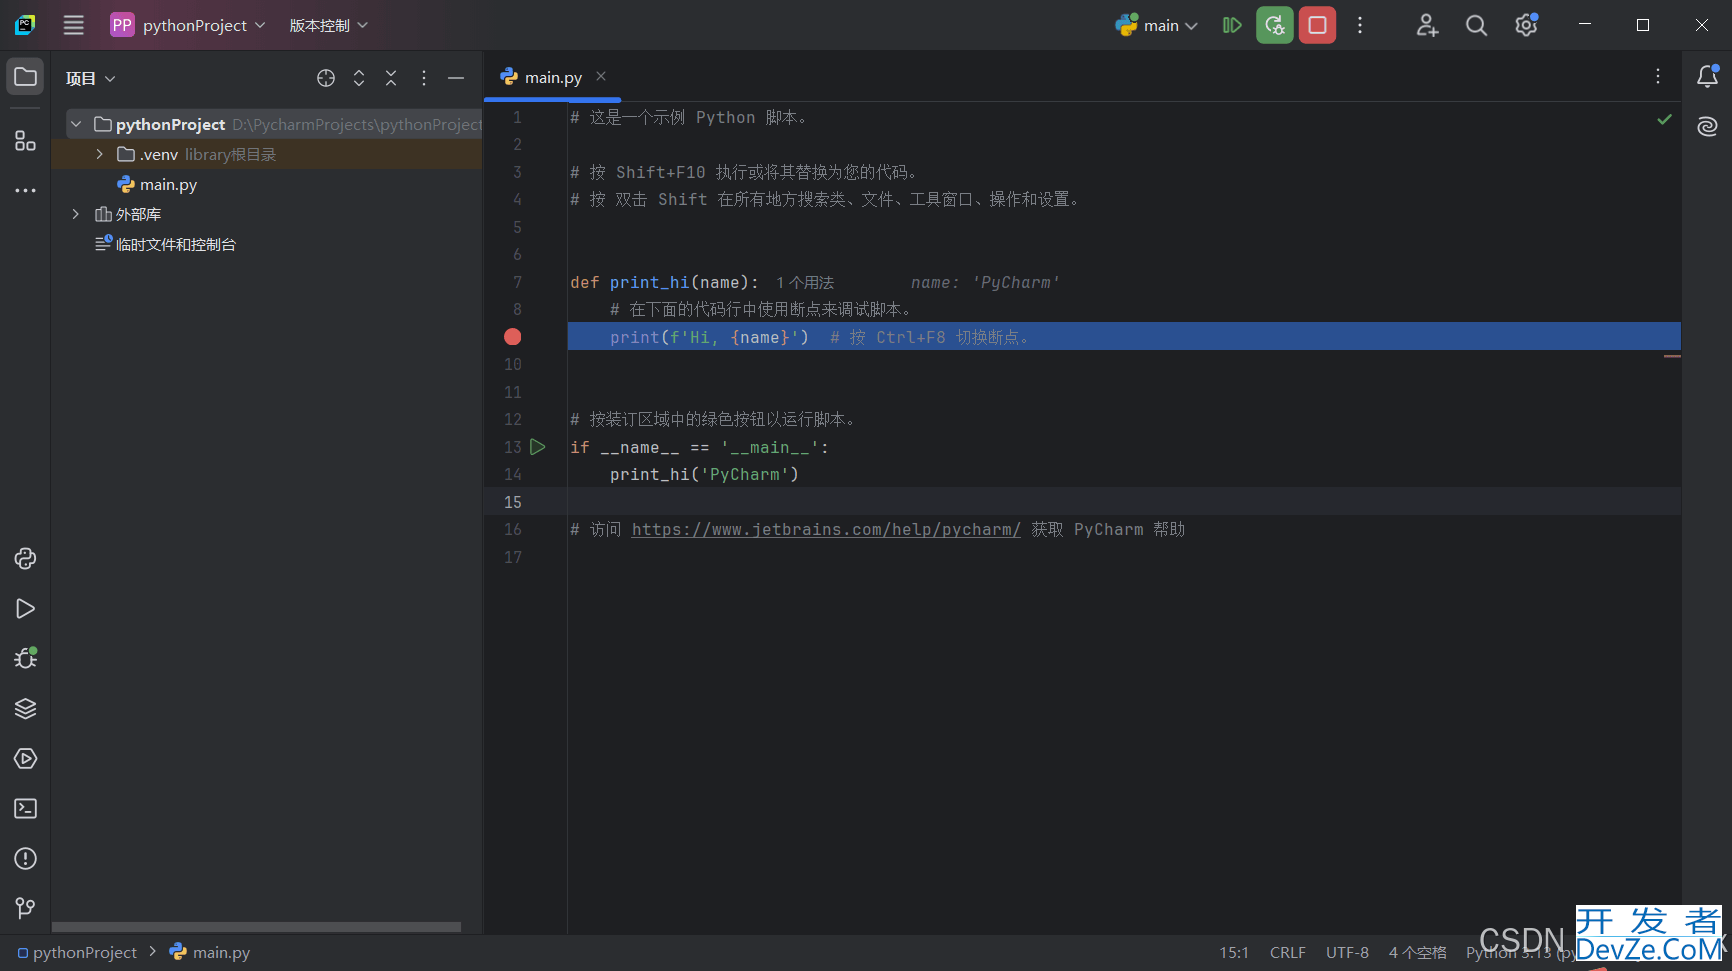This screenshot has width=1732, height=971.
Task: Click the def print_hi function name
Action: pos(649,282)
